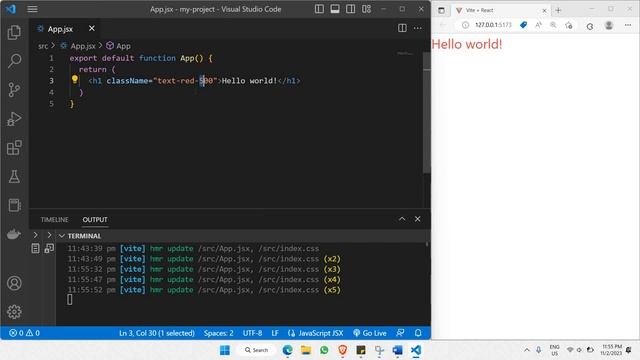This screenshot has height=360, width=640.
Task: Toggle panel layout icon in title bar
Action: tap(335, 9)
